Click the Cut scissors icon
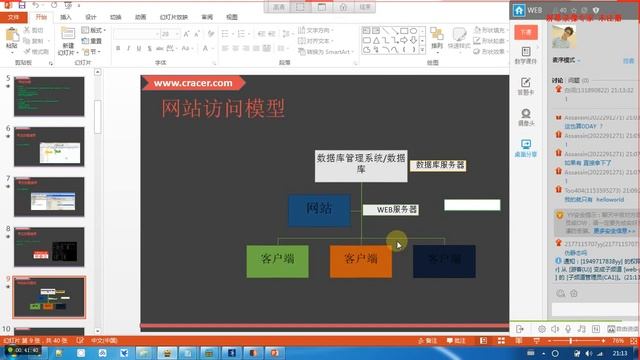 pyautogui.click(x=27, y=30)
